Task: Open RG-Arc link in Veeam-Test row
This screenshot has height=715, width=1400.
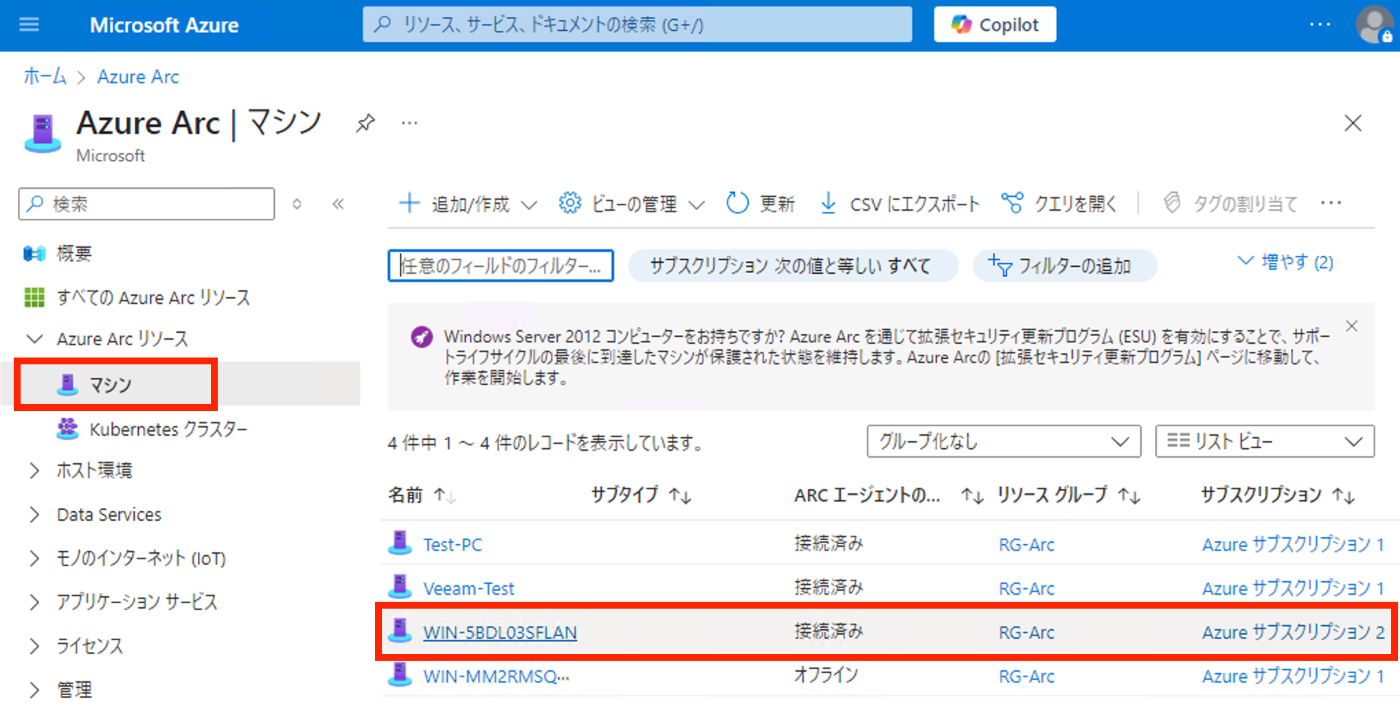Action: point(1026,589)
